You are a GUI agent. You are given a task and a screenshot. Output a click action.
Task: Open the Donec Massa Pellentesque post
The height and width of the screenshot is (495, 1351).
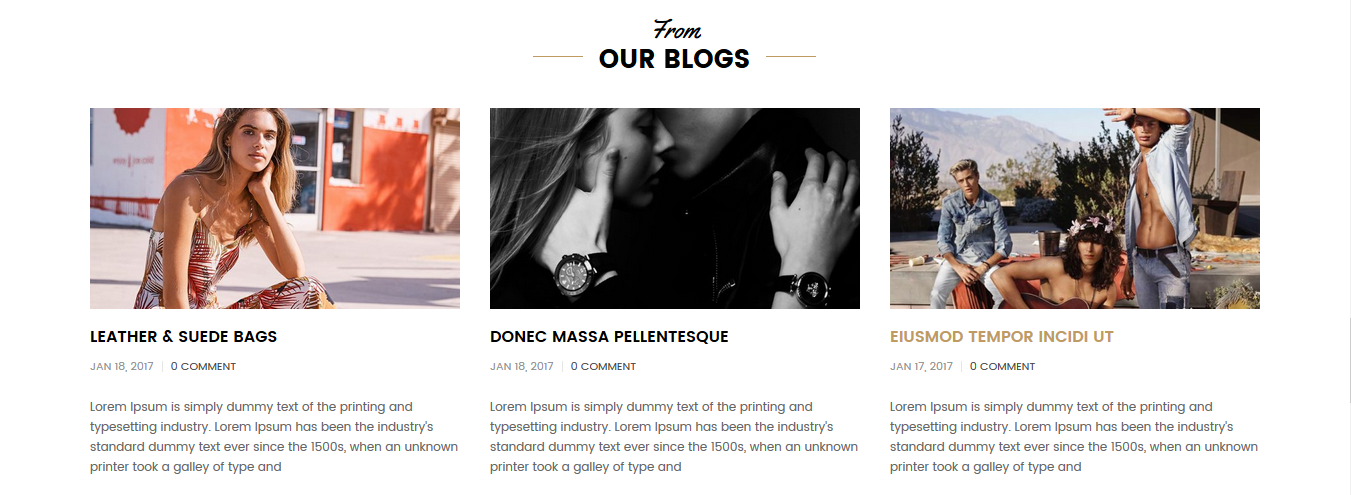[609, 337]
